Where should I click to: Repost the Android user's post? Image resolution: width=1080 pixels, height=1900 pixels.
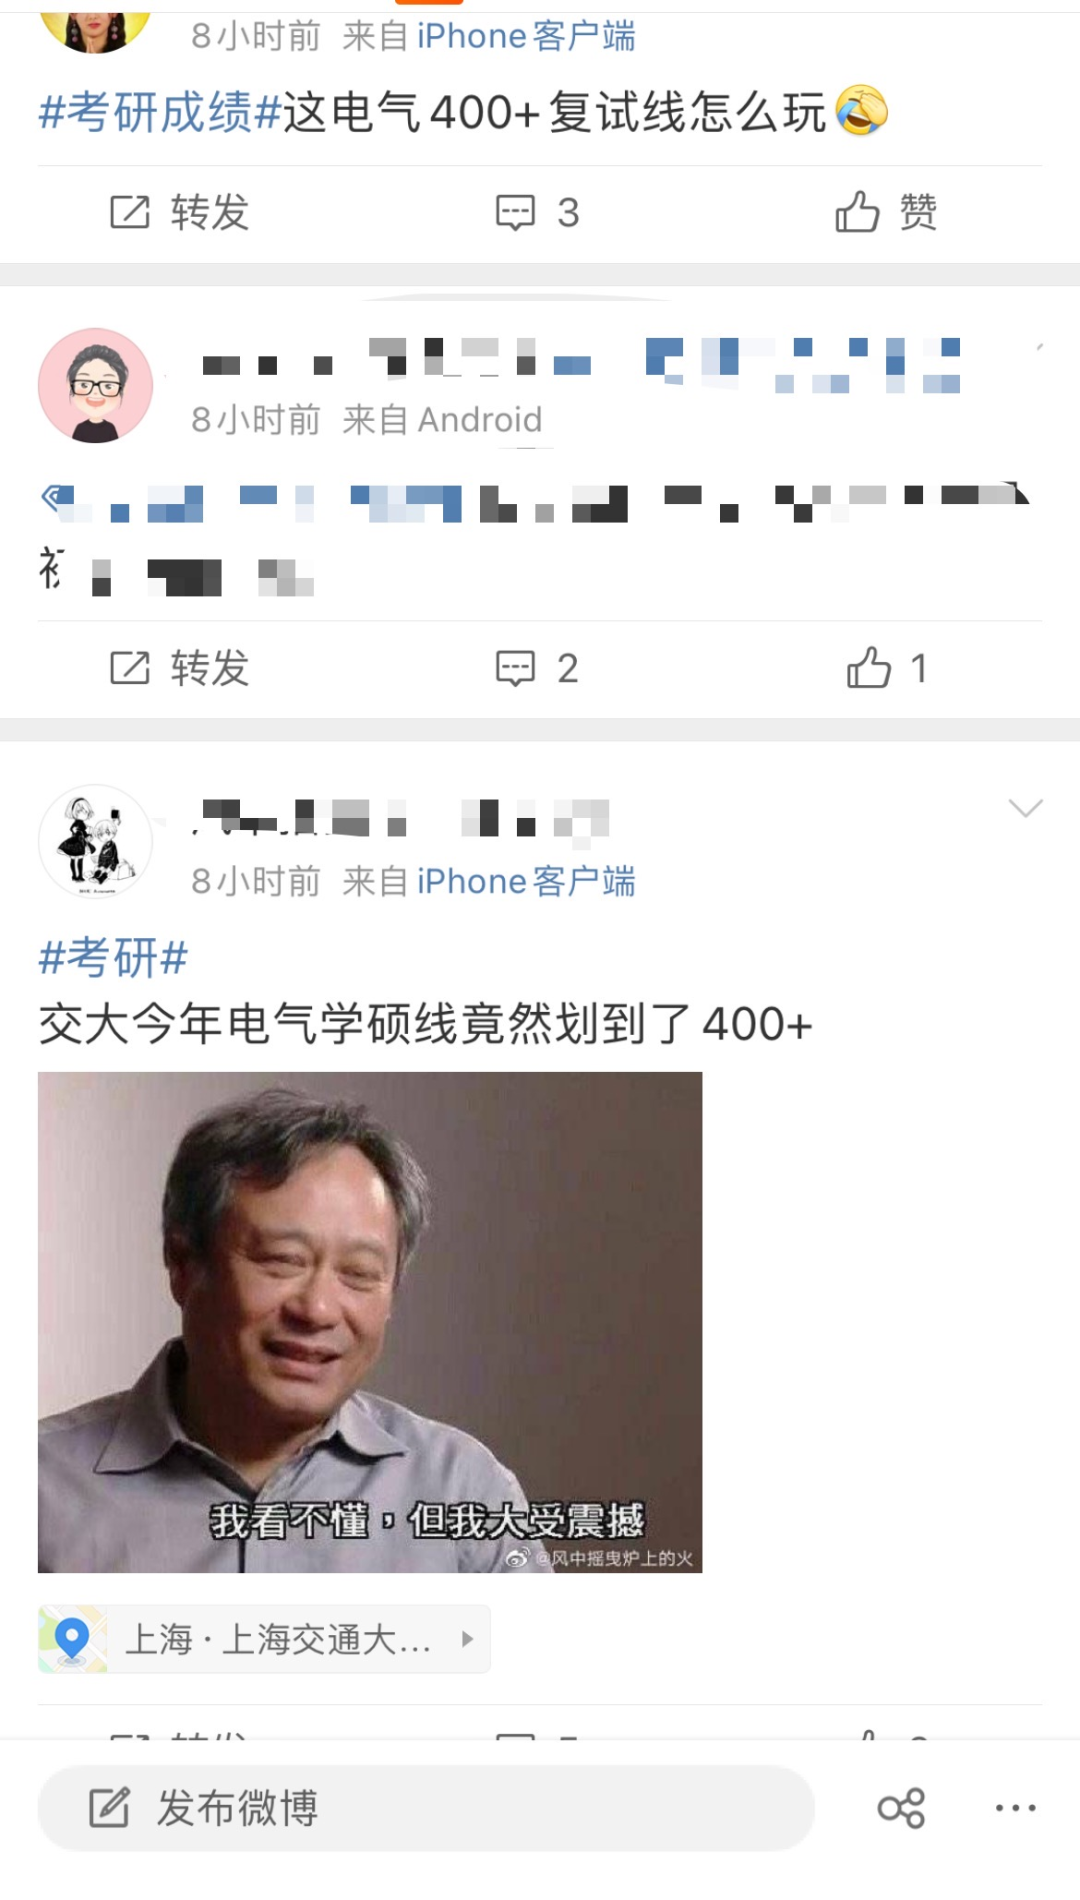(180, 667)
